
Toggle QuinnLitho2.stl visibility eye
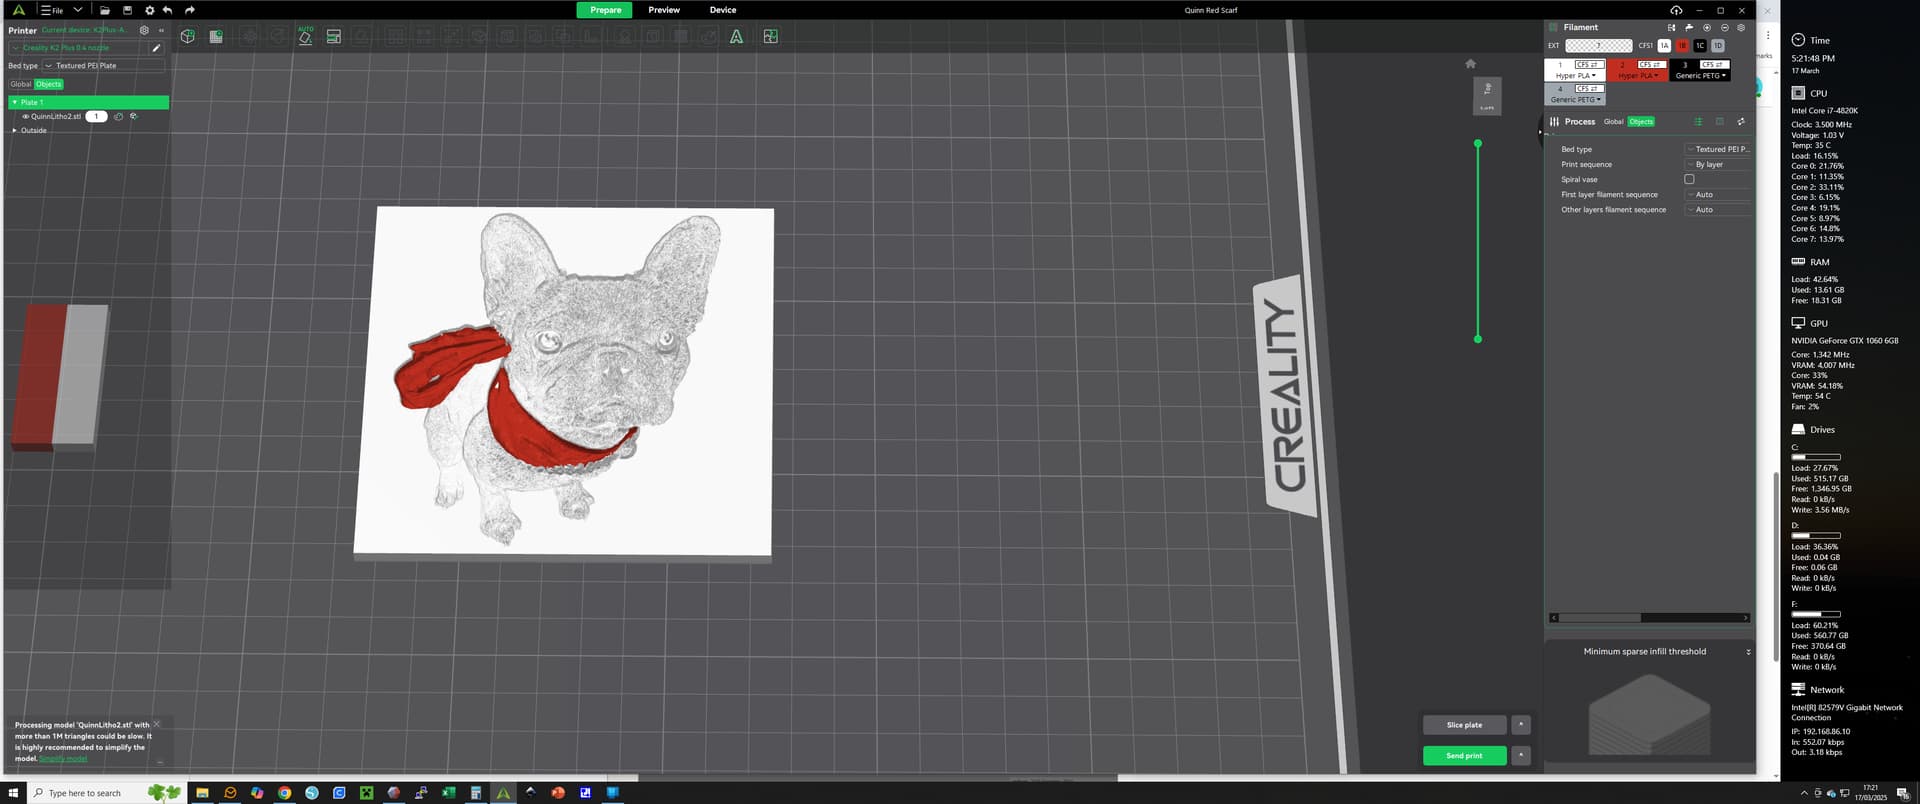pos(26,117)
